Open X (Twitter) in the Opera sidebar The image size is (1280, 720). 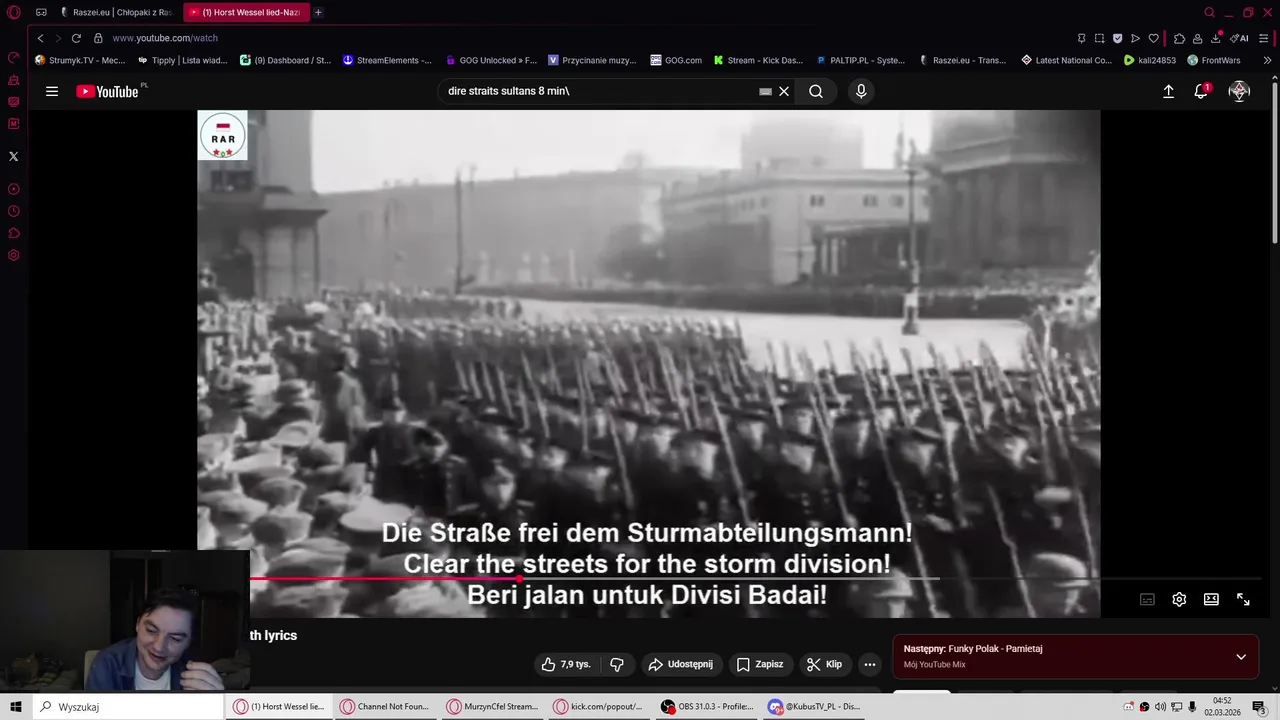[x=13, y=156]
